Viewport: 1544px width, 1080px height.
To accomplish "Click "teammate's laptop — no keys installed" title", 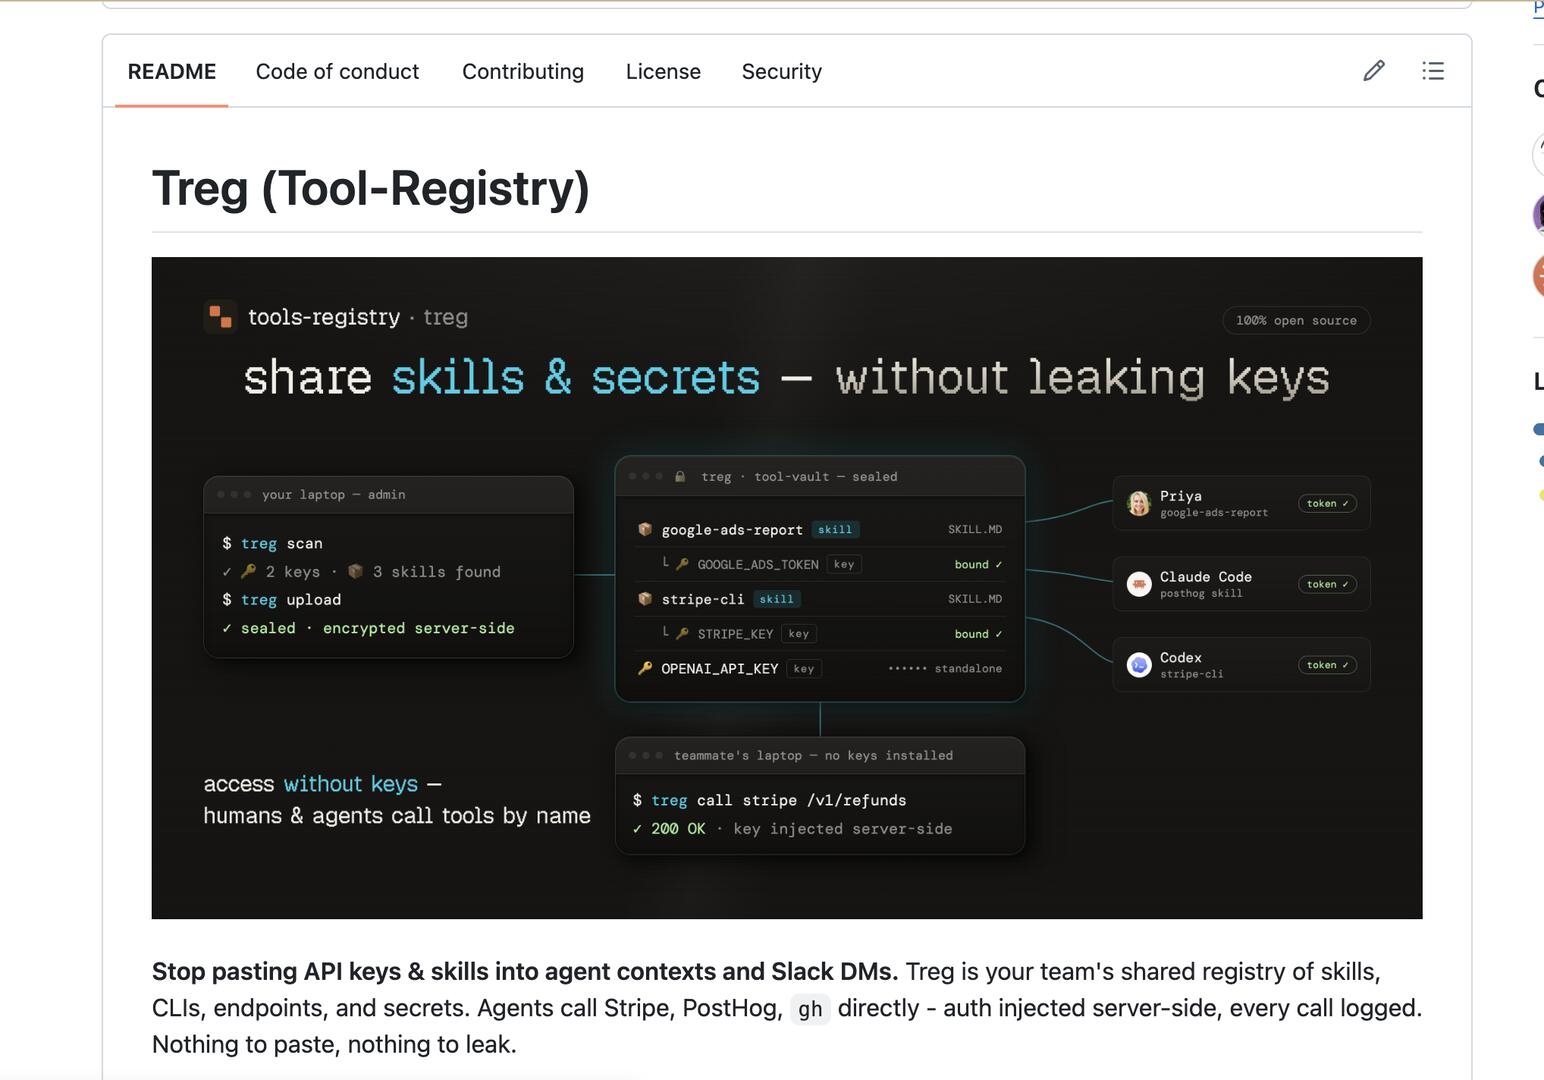I will tap(813, 756).
